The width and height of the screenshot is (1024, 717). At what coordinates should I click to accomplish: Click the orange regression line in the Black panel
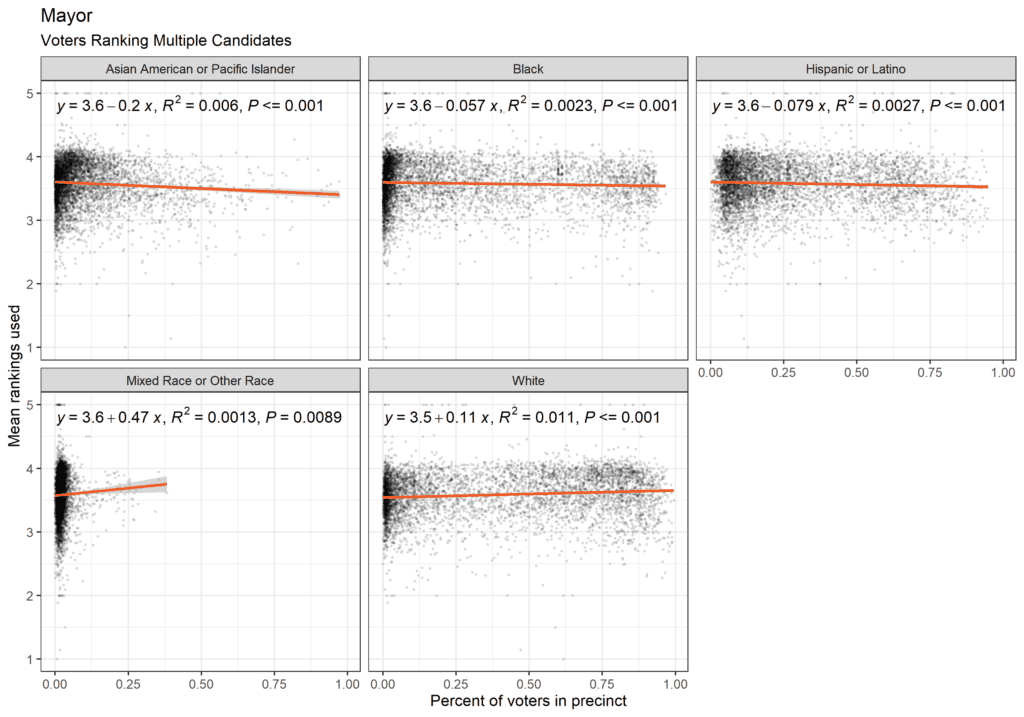click(528, 184)
